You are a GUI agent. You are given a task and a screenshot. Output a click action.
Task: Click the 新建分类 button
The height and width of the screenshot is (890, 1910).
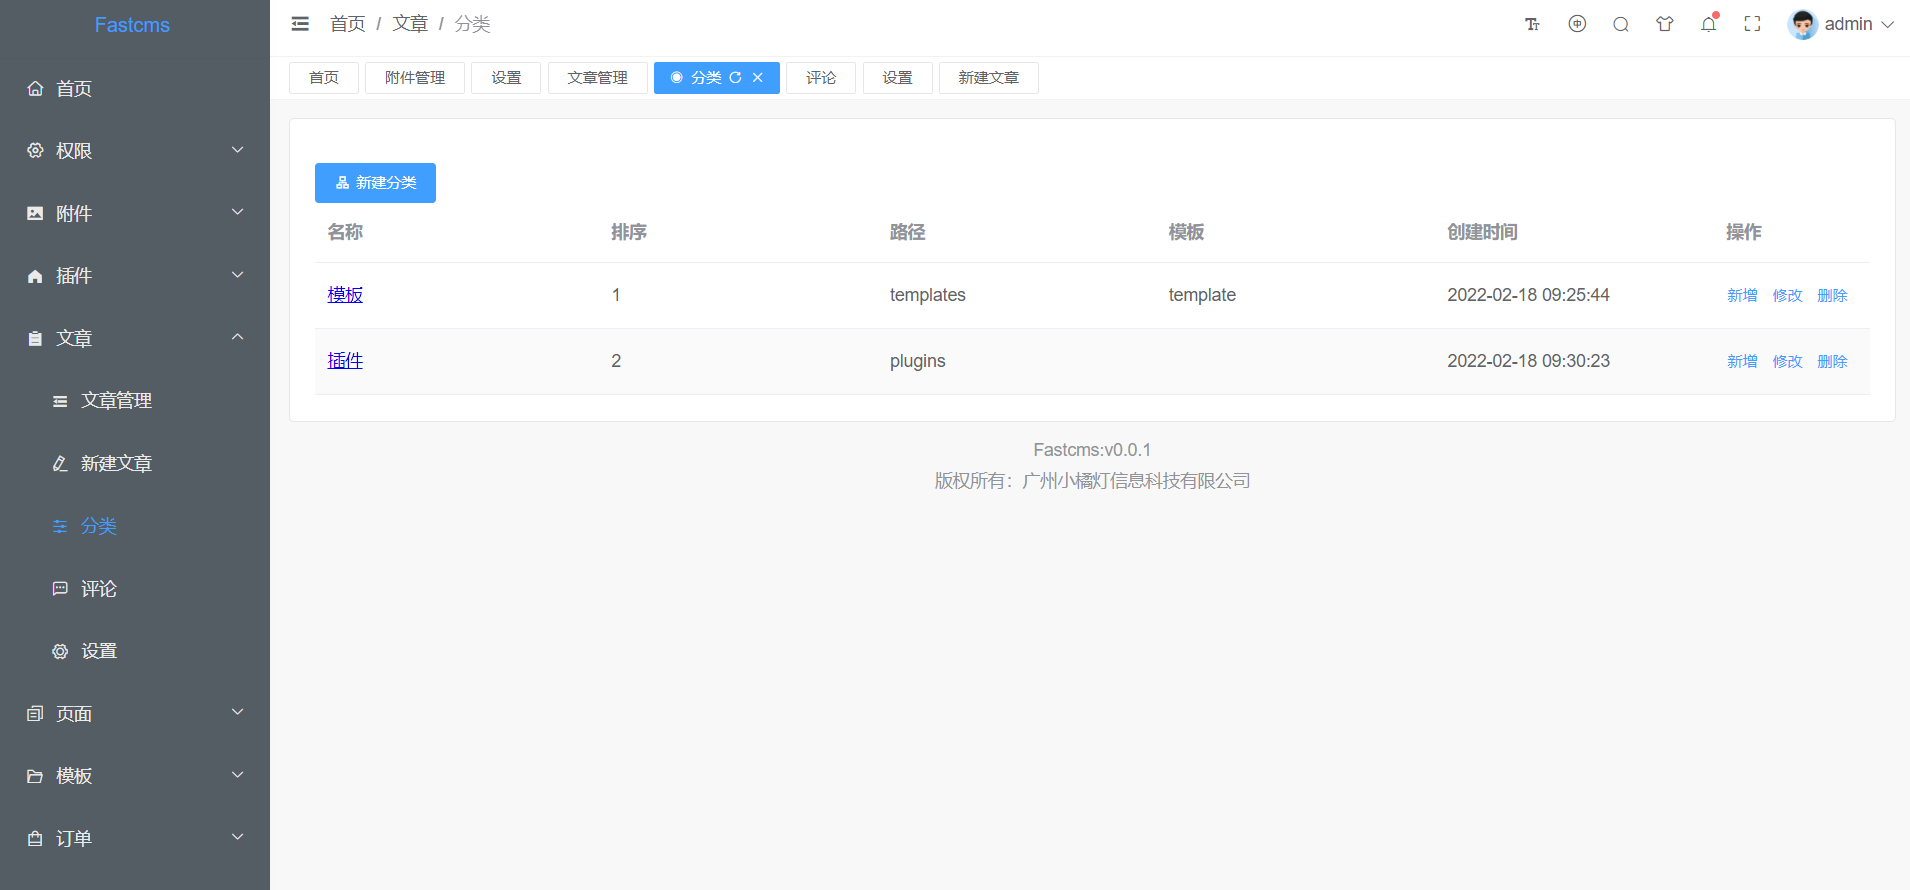coord(375,183)
